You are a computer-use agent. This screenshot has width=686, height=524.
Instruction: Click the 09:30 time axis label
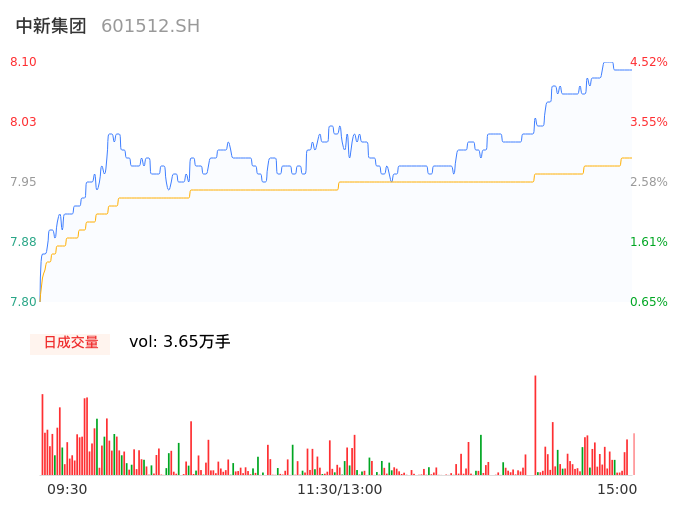pyautogui.click(x=67, y=489)
